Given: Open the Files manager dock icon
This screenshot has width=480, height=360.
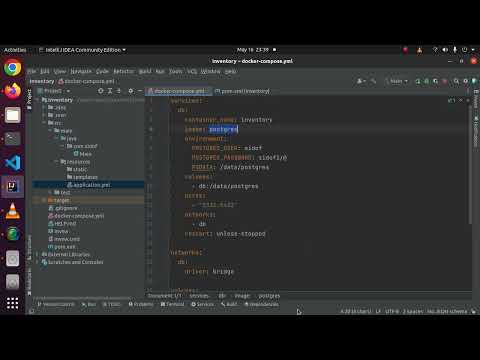Looking at the screenshot, I should (x=12, y=115).
